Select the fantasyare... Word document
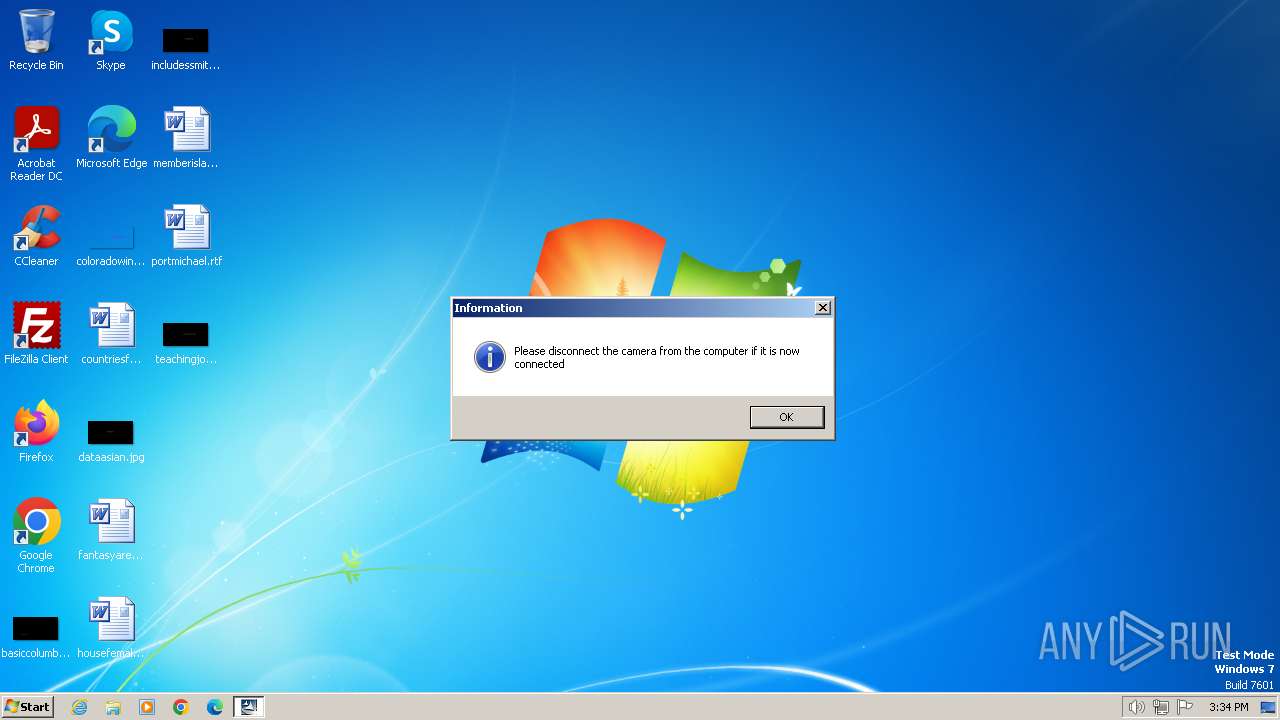Image resolution: width=1280 pixels, height=720 pixels. point(111,530)
